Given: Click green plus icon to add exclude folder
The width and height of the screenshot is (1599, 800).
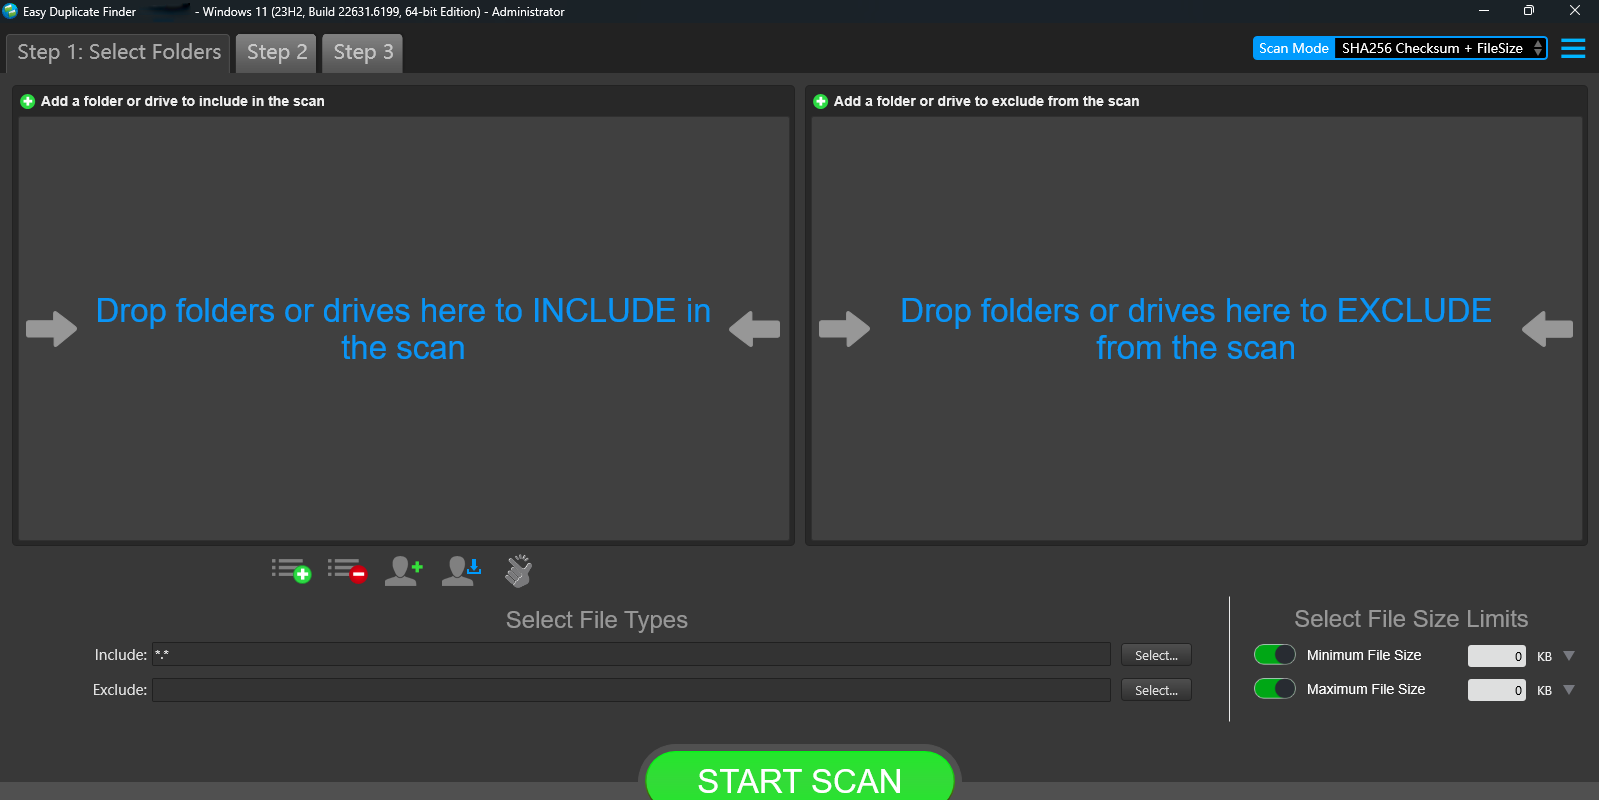Looking at the screenshot, I should pos(821,101).
